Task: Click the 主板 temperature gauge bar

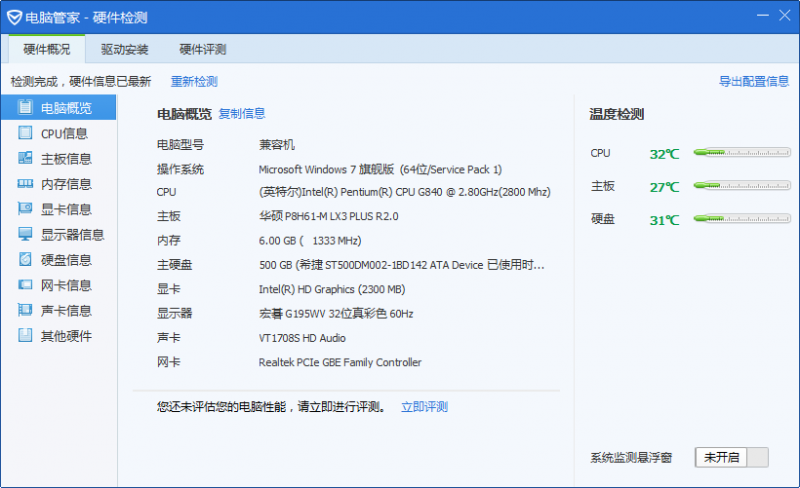Action: 742,185
